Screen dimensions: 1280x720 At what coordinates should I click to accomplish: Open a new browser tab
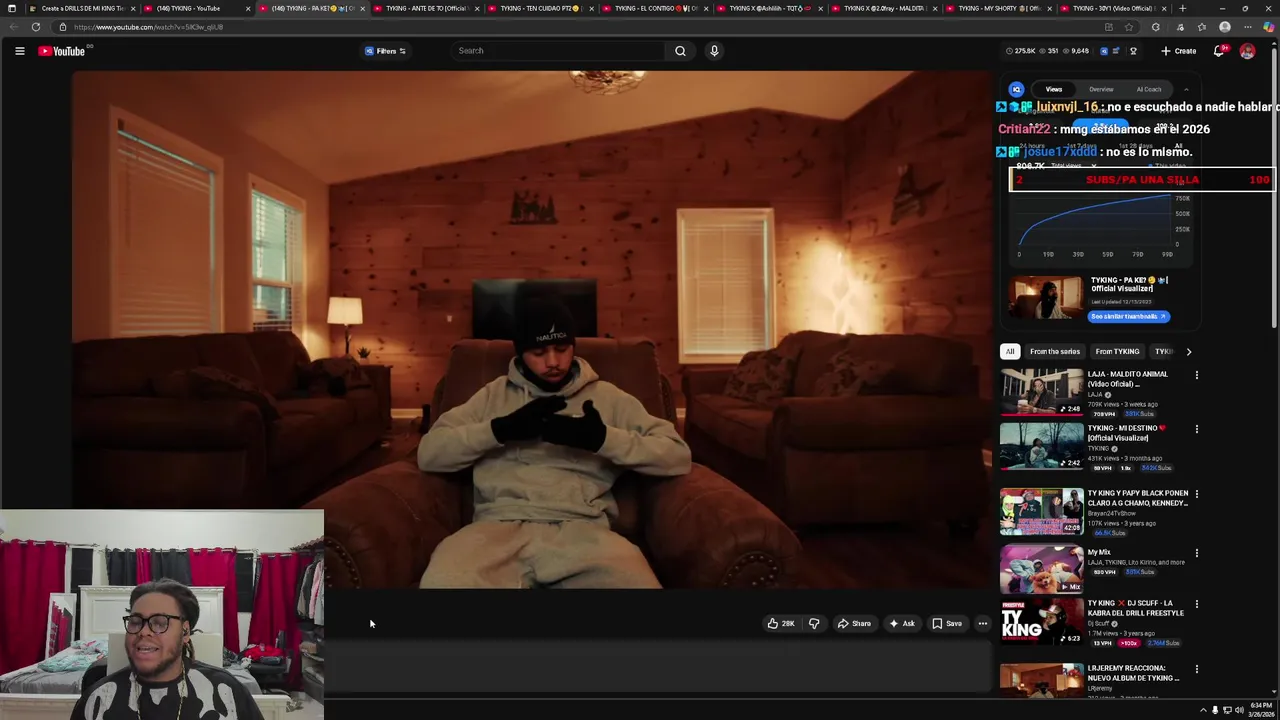click(1182, 8)
